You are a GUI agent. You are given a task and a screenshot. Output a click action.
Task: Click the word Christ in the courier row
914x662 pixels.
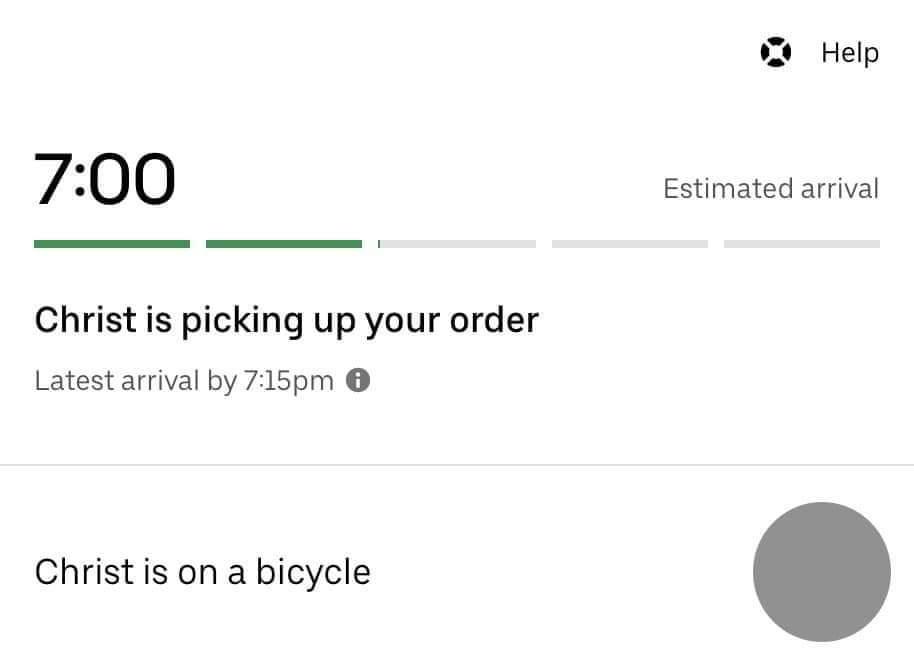click(x=85, y=572)
